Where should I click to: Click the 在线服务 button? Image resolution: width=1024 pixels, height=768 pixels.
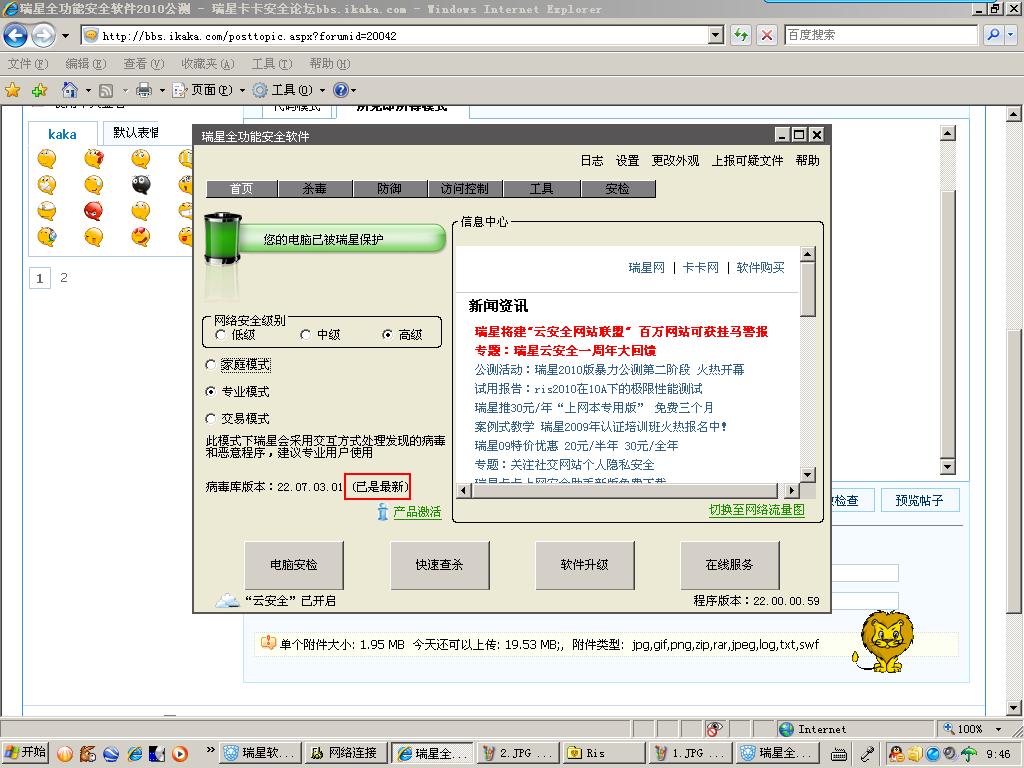coord(729,565)
